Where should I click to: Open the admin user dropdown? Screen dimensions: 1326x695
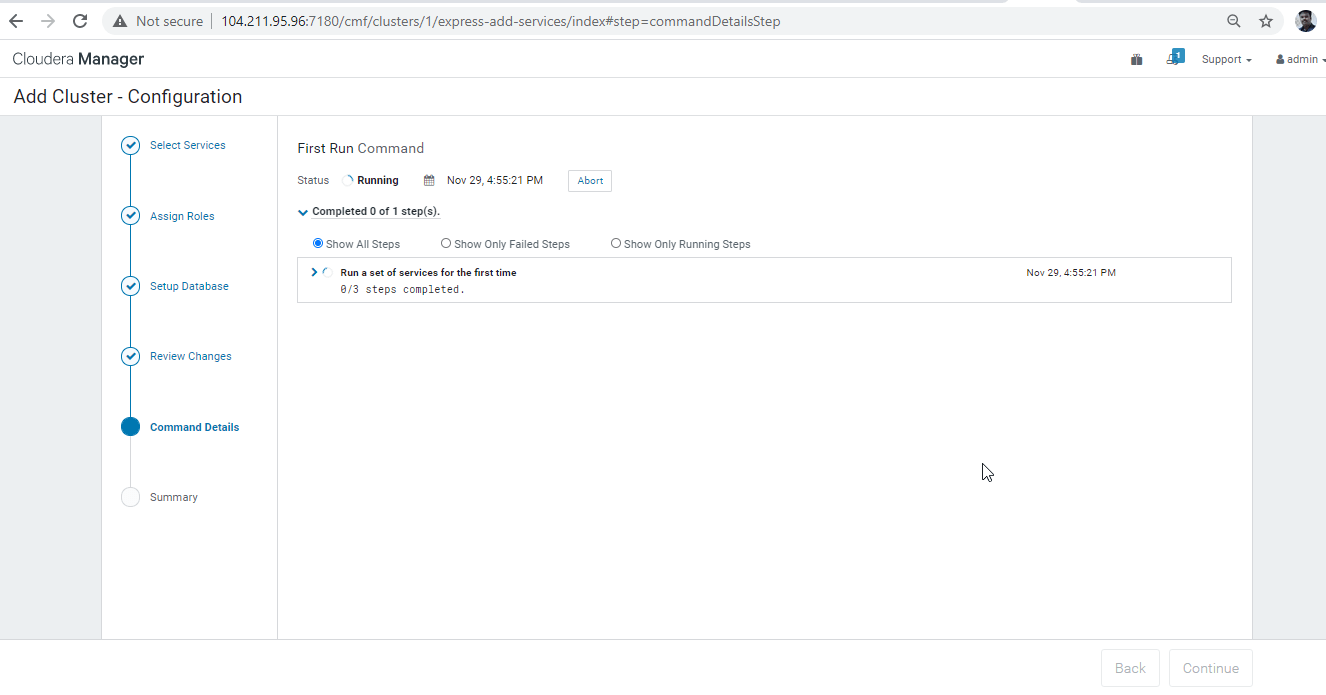[1300, 59]
